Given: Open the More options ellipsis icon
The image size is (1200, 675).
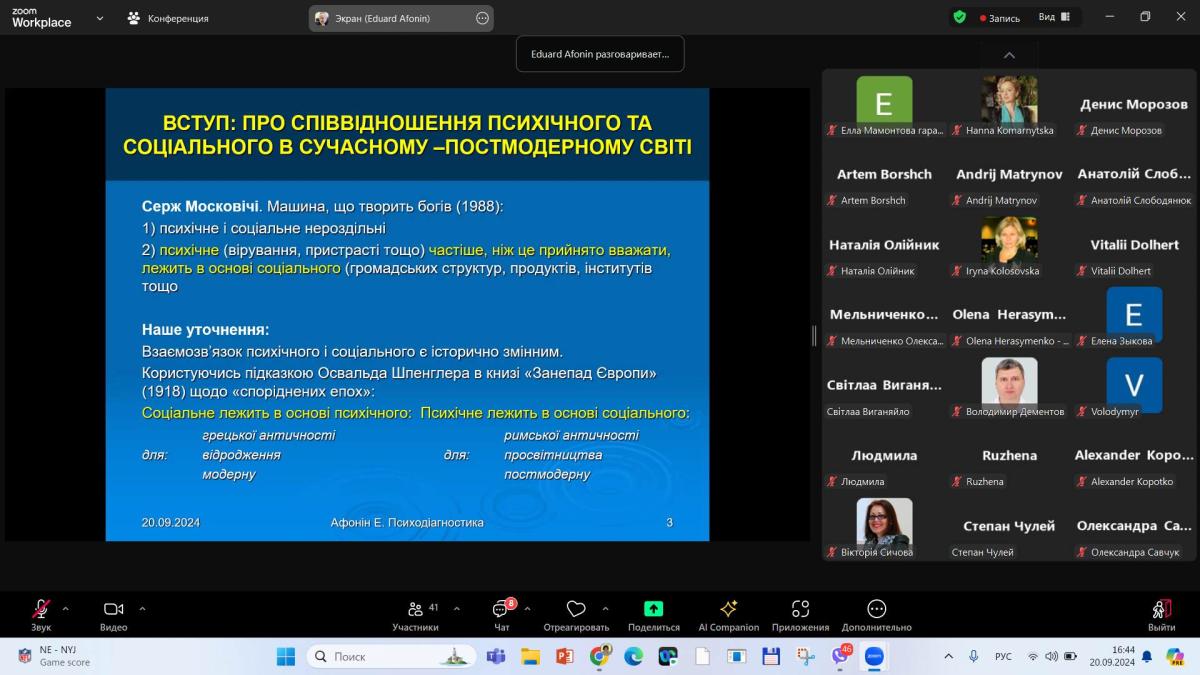Looking at the screenshot, I should coord(876,609).
